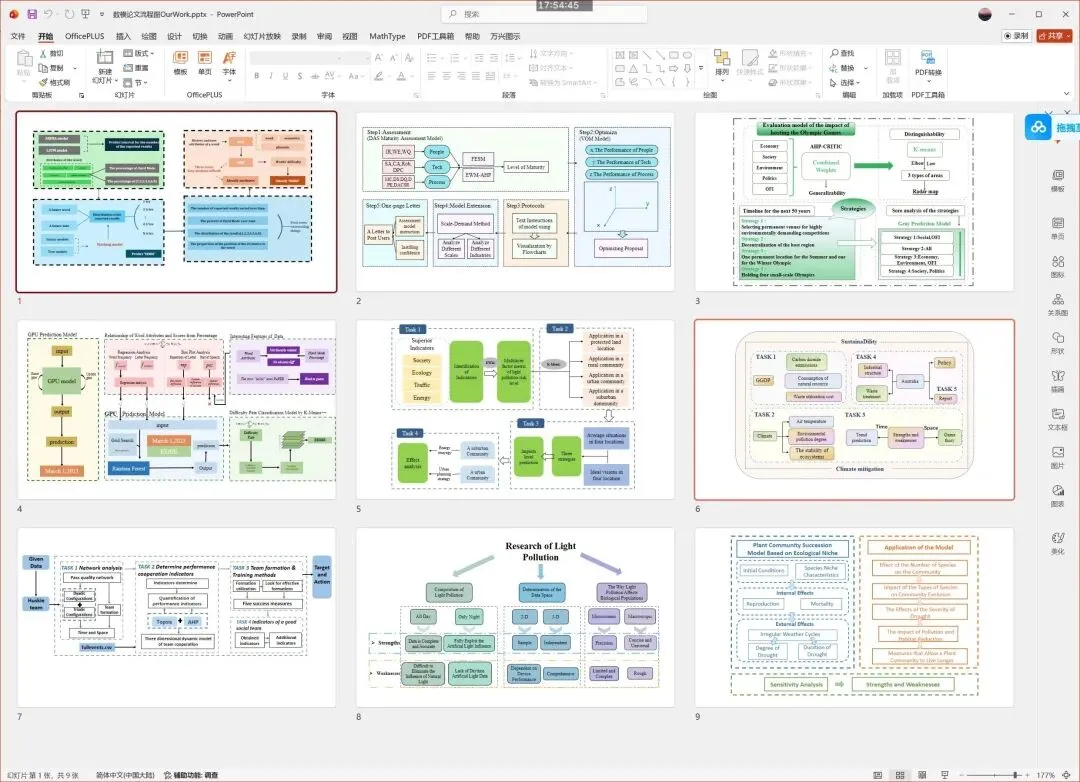Screen dimensions: 1080x782
Task: Open the 设计 ribbon tab
Action: 174,36
